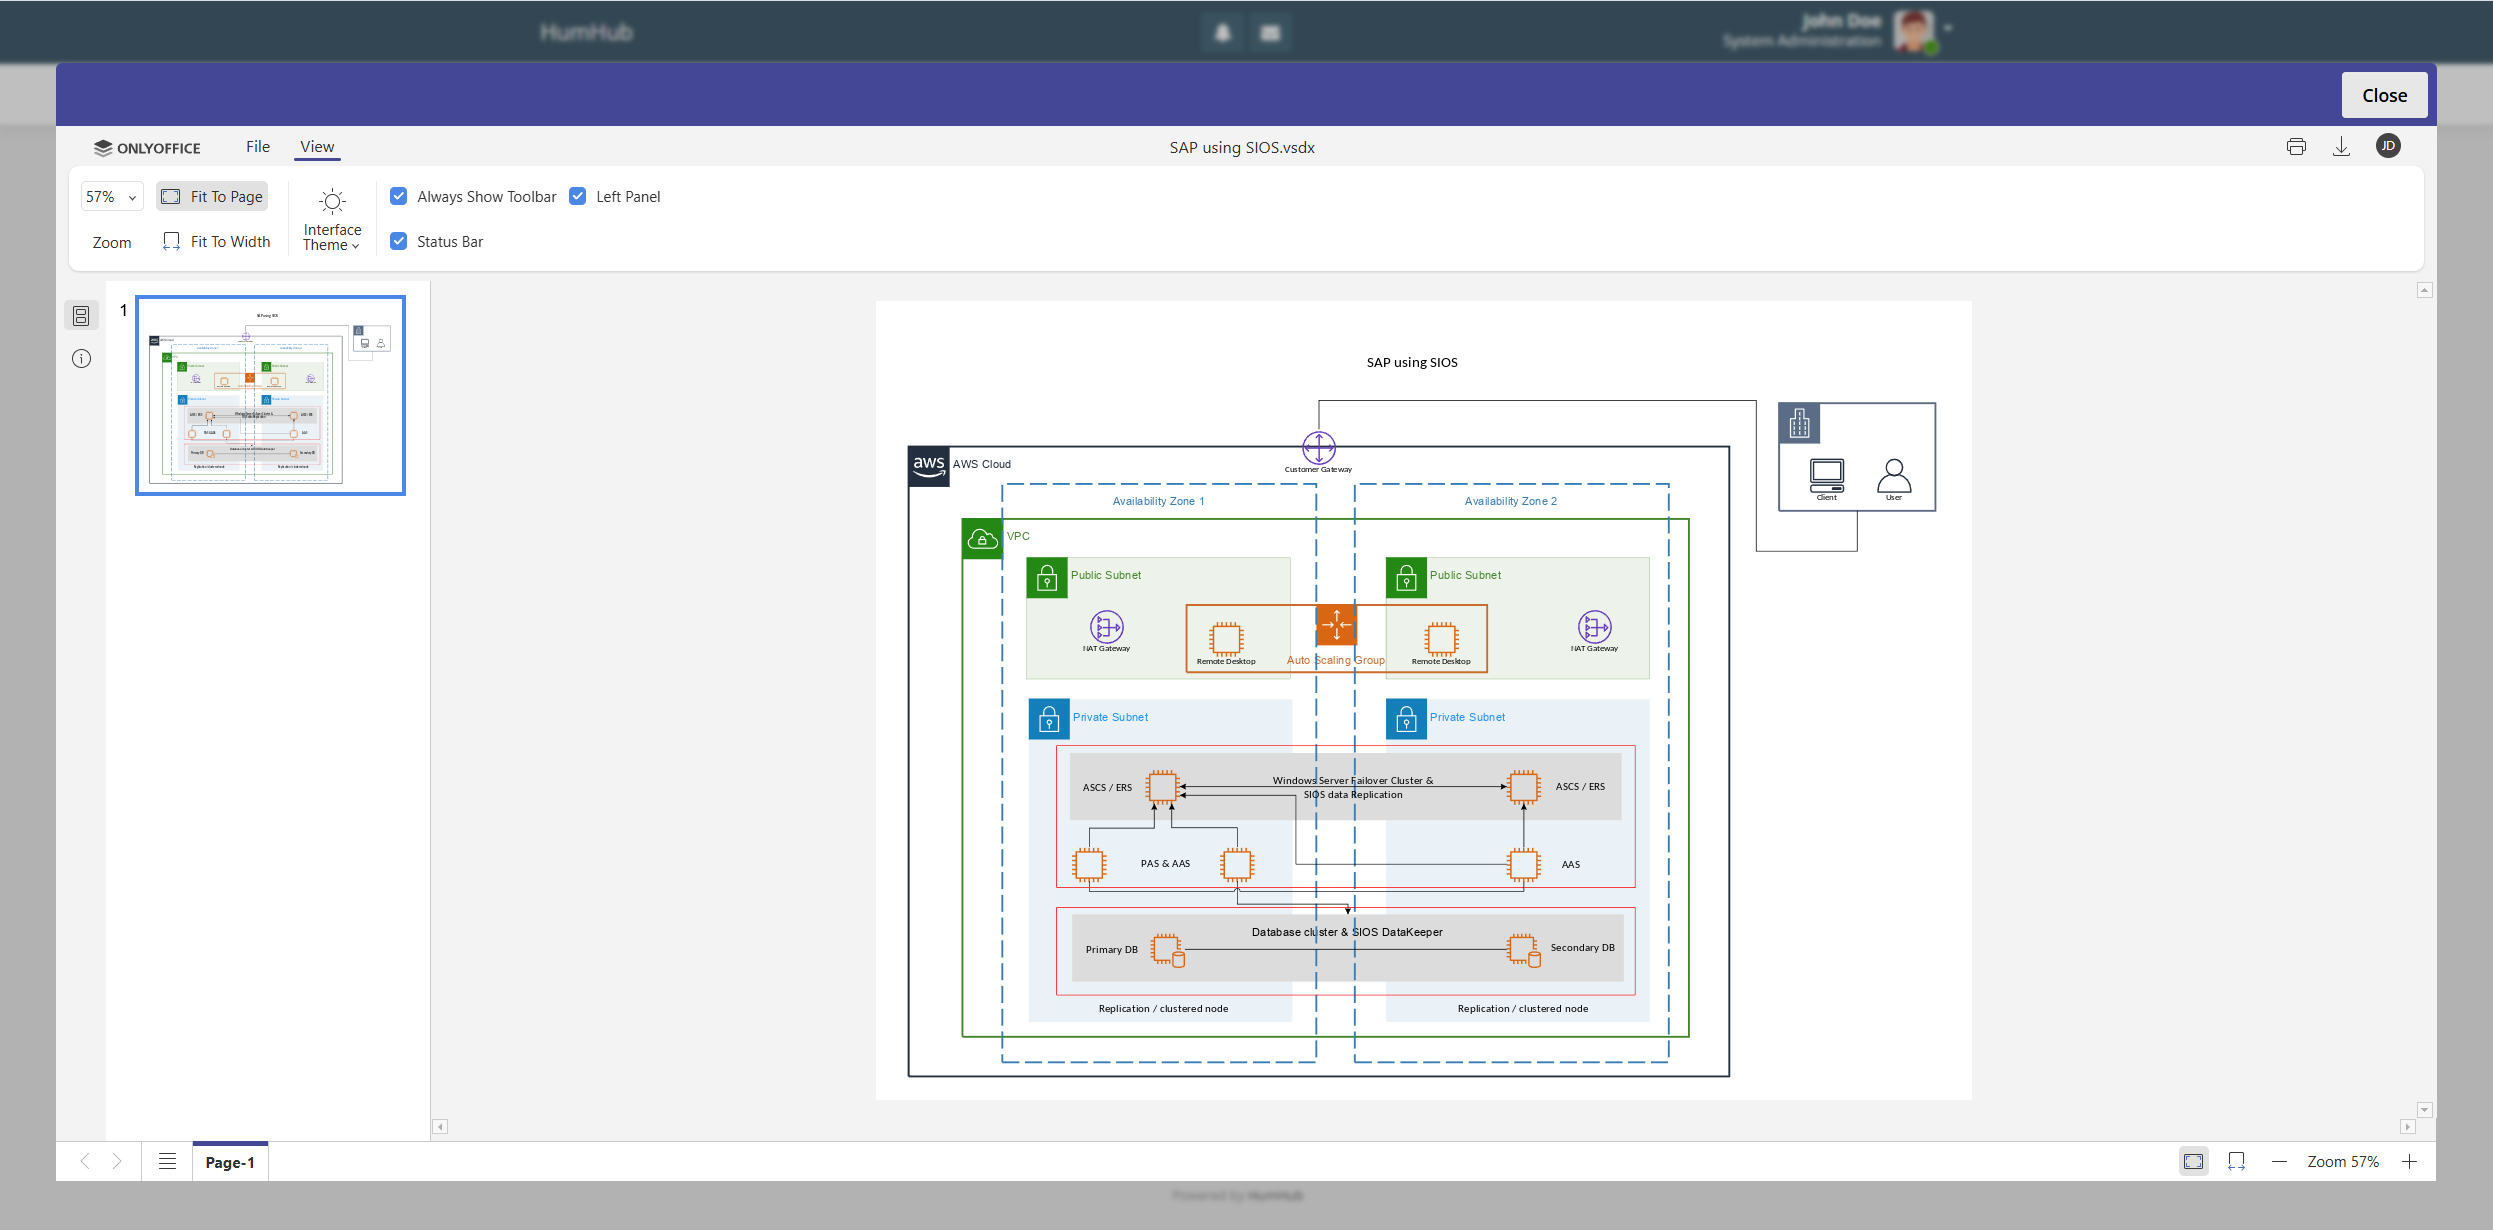Uncheck the Left Panel option
This screenshot has height=1230, width=2493.
pyautogui.click(x=578, y=196)
